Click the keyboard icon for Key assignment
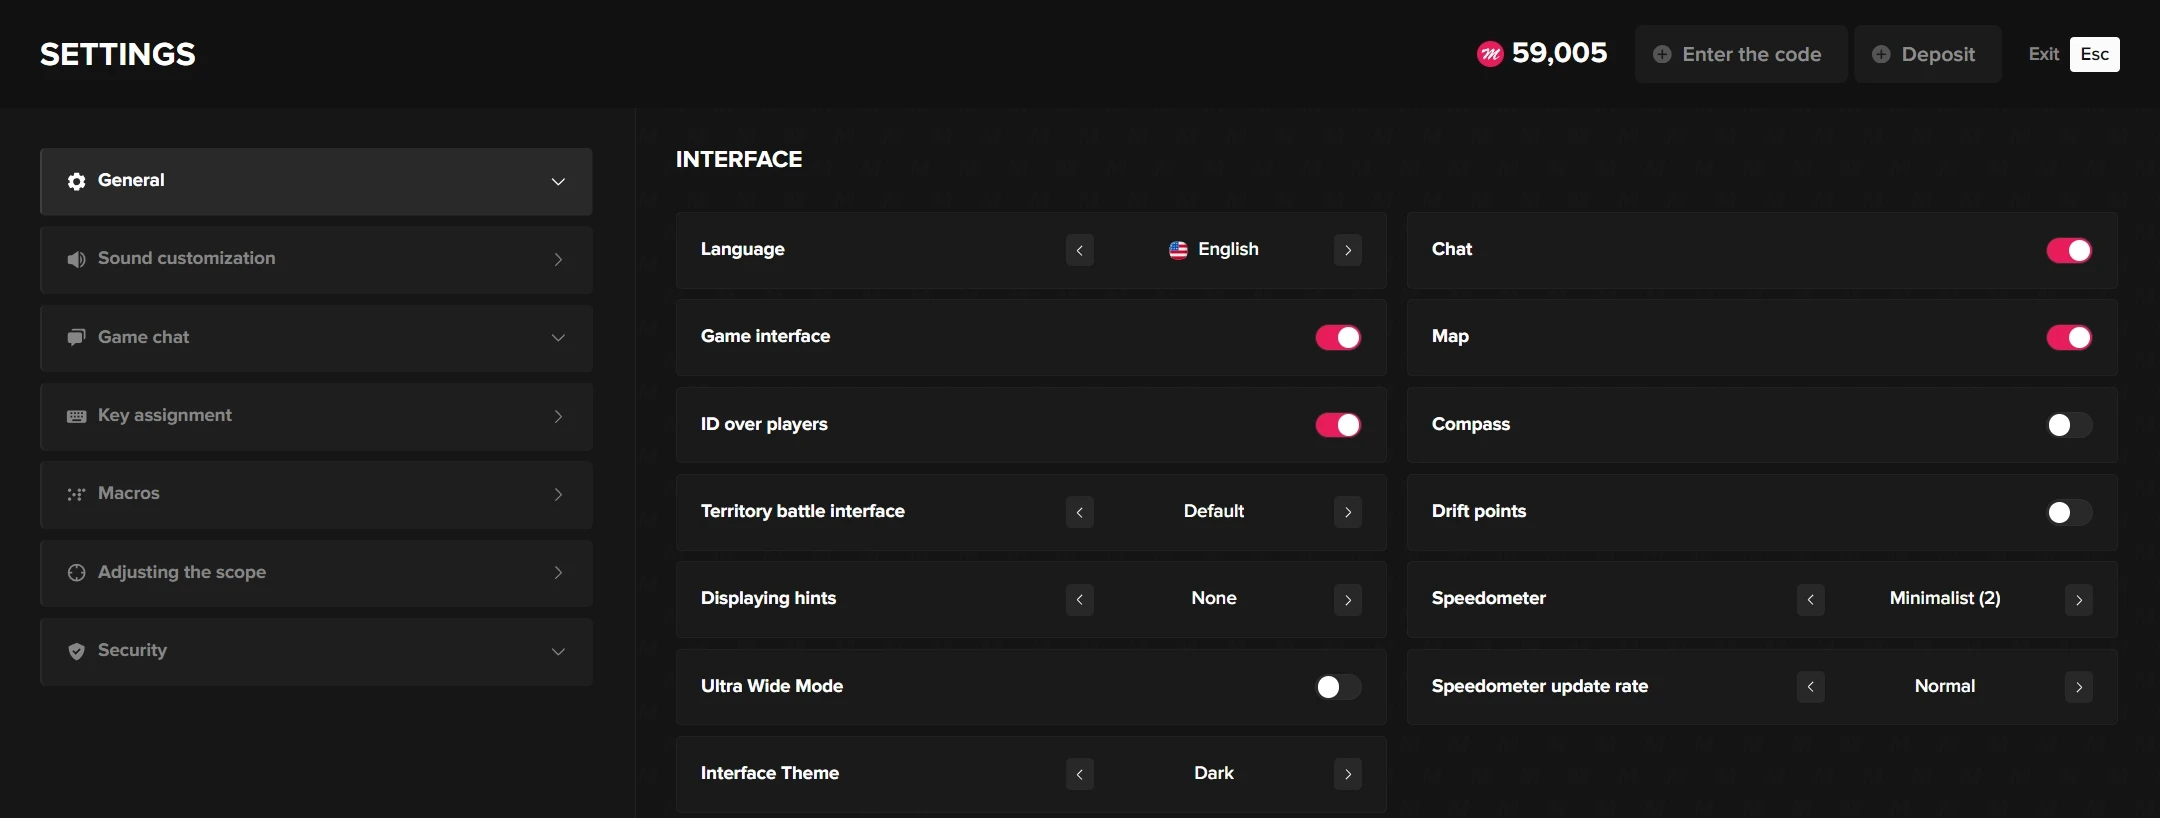Screen dimensions: 2160x818 (x=76, y=416)
